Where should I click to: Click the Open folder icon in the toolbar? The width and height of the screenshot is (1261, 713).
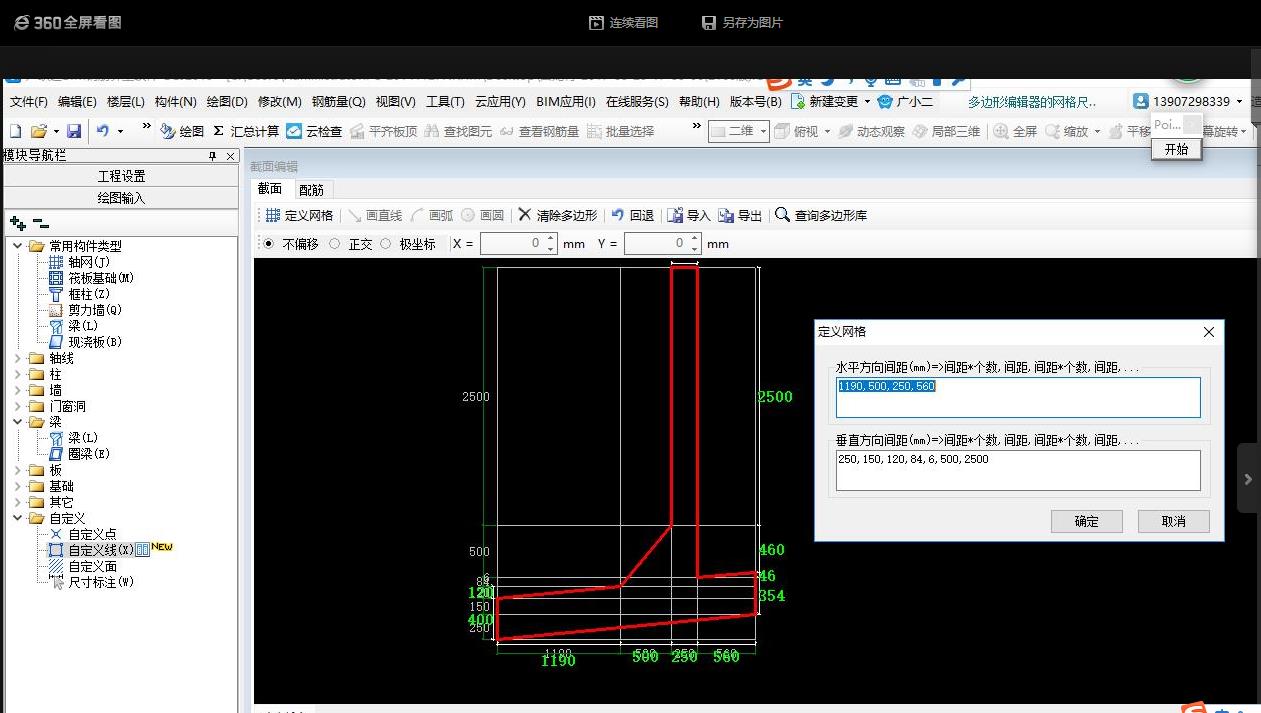coord(38,131)
